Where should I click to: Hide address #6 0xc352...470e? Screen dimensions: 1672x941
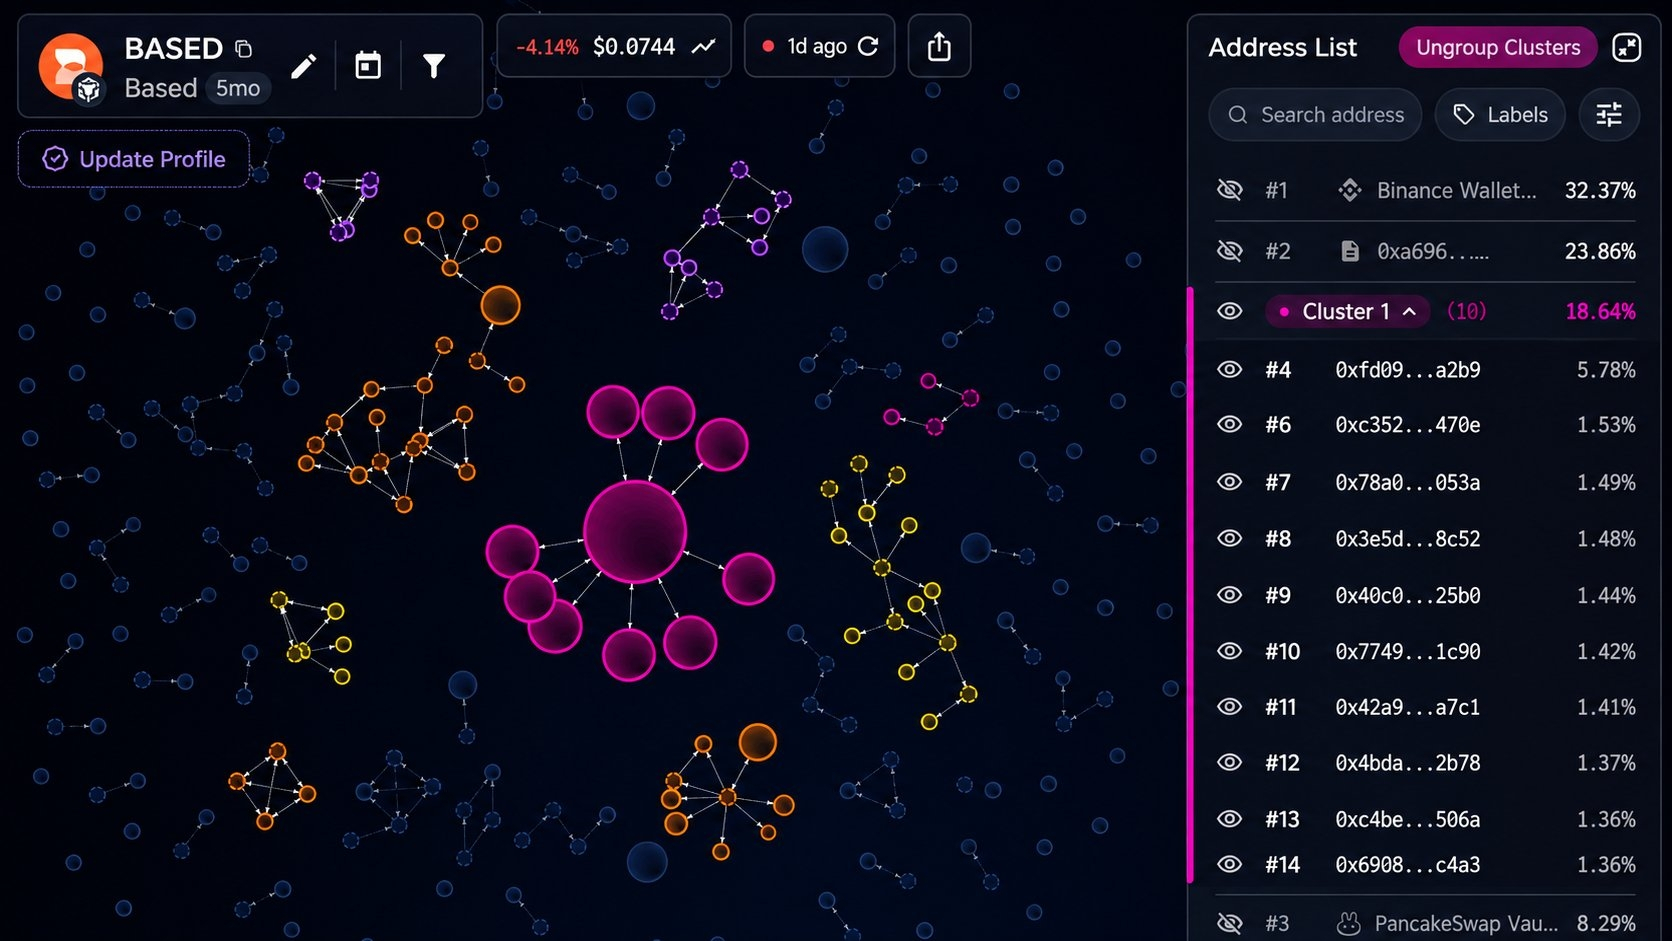(1229, 425)
